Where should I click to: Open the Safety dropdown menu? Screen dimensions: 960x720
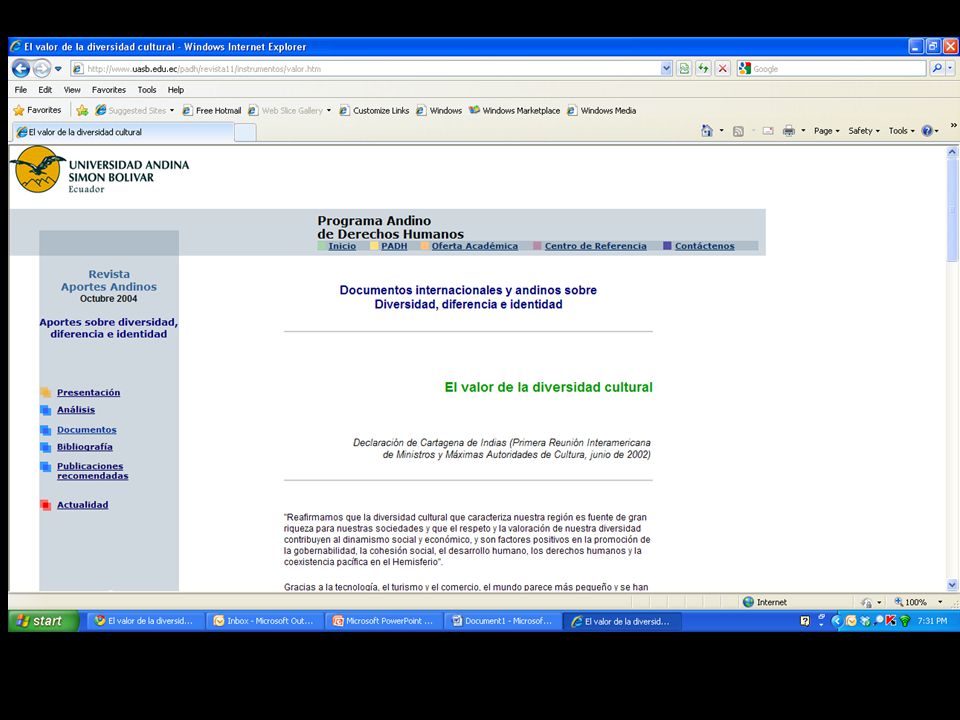864,131
